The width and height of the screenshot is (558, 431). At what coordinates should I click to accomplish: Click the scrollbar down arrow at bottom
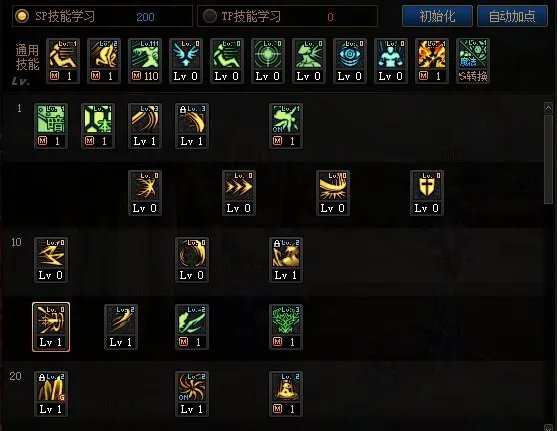548,427
